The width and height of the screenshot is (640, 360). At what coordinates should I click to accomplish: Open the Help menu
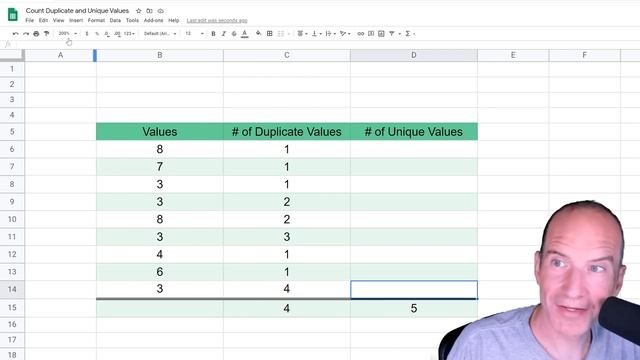[x=174, y=20]
